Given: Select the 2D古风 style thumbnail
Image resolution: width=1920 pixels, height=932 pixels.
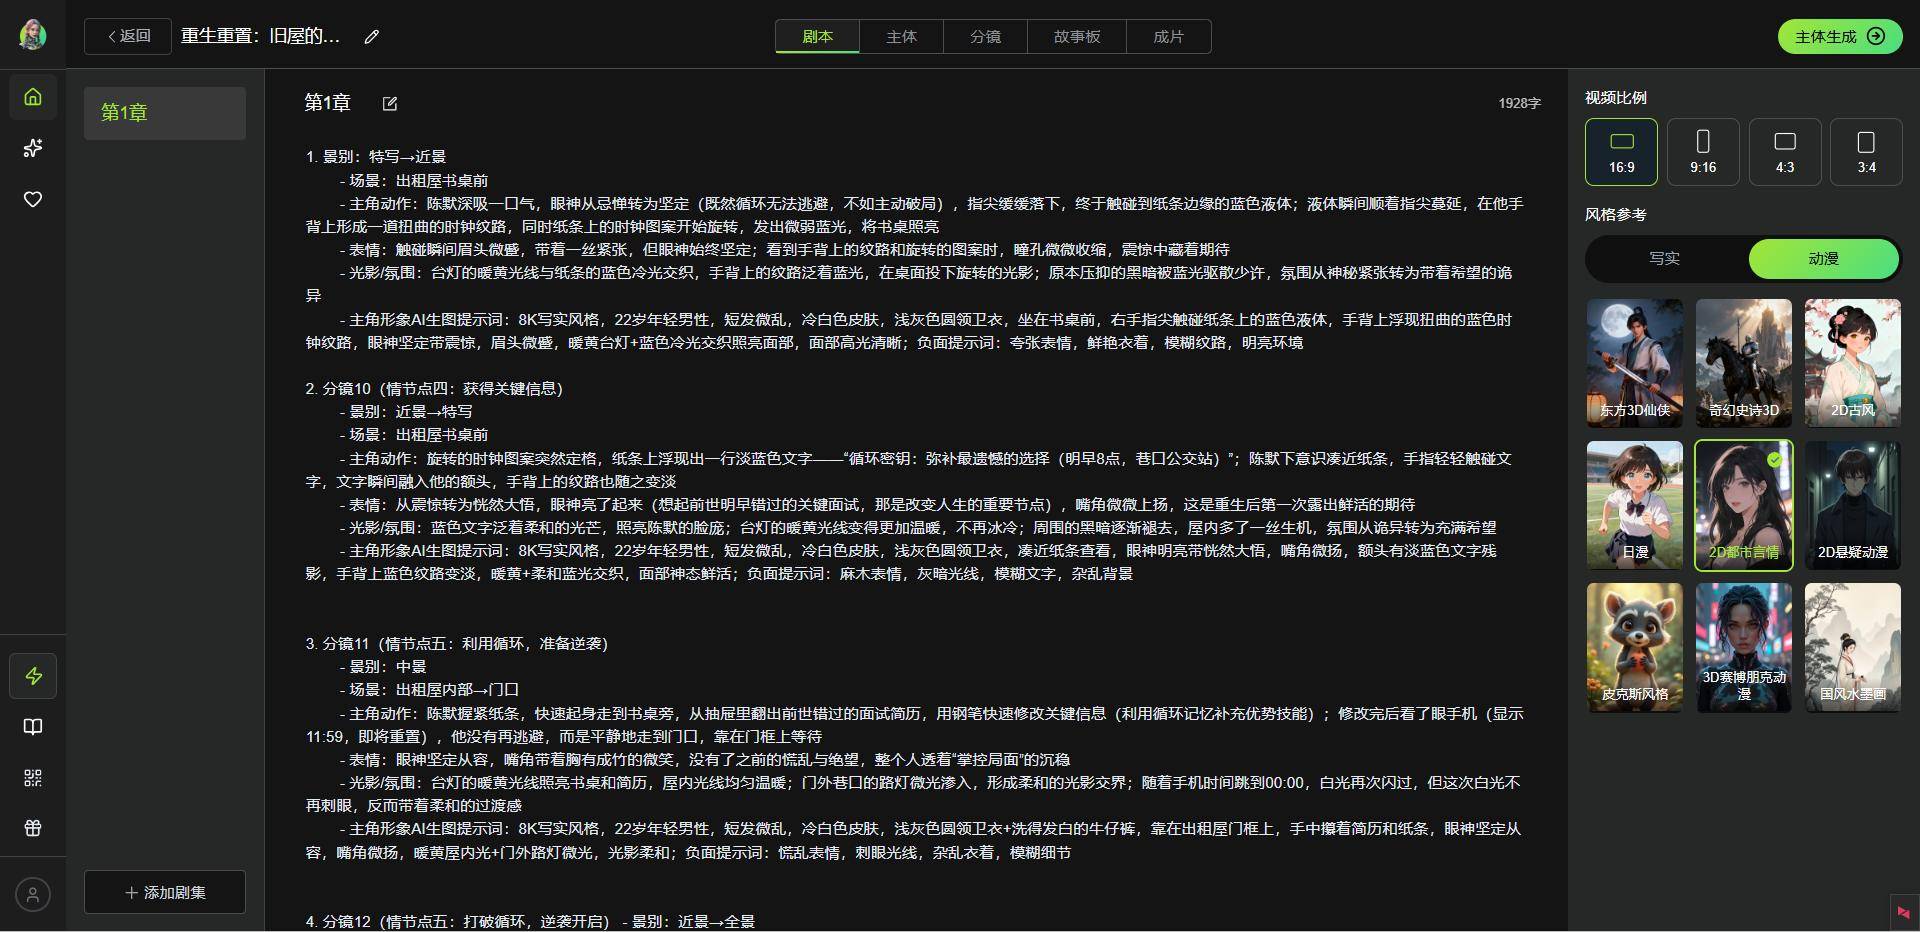Looking at the screenshot, I should pos(1852,362).
